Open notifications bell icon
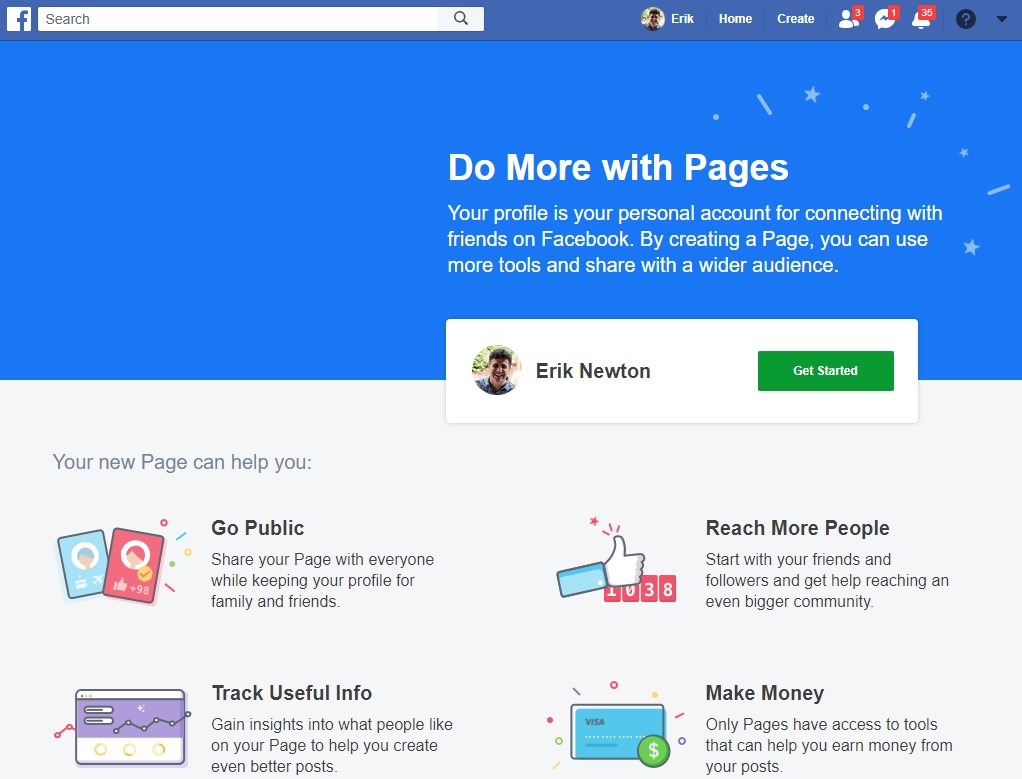The width and height of the screenshot is (1022, 779). (922, 18)
